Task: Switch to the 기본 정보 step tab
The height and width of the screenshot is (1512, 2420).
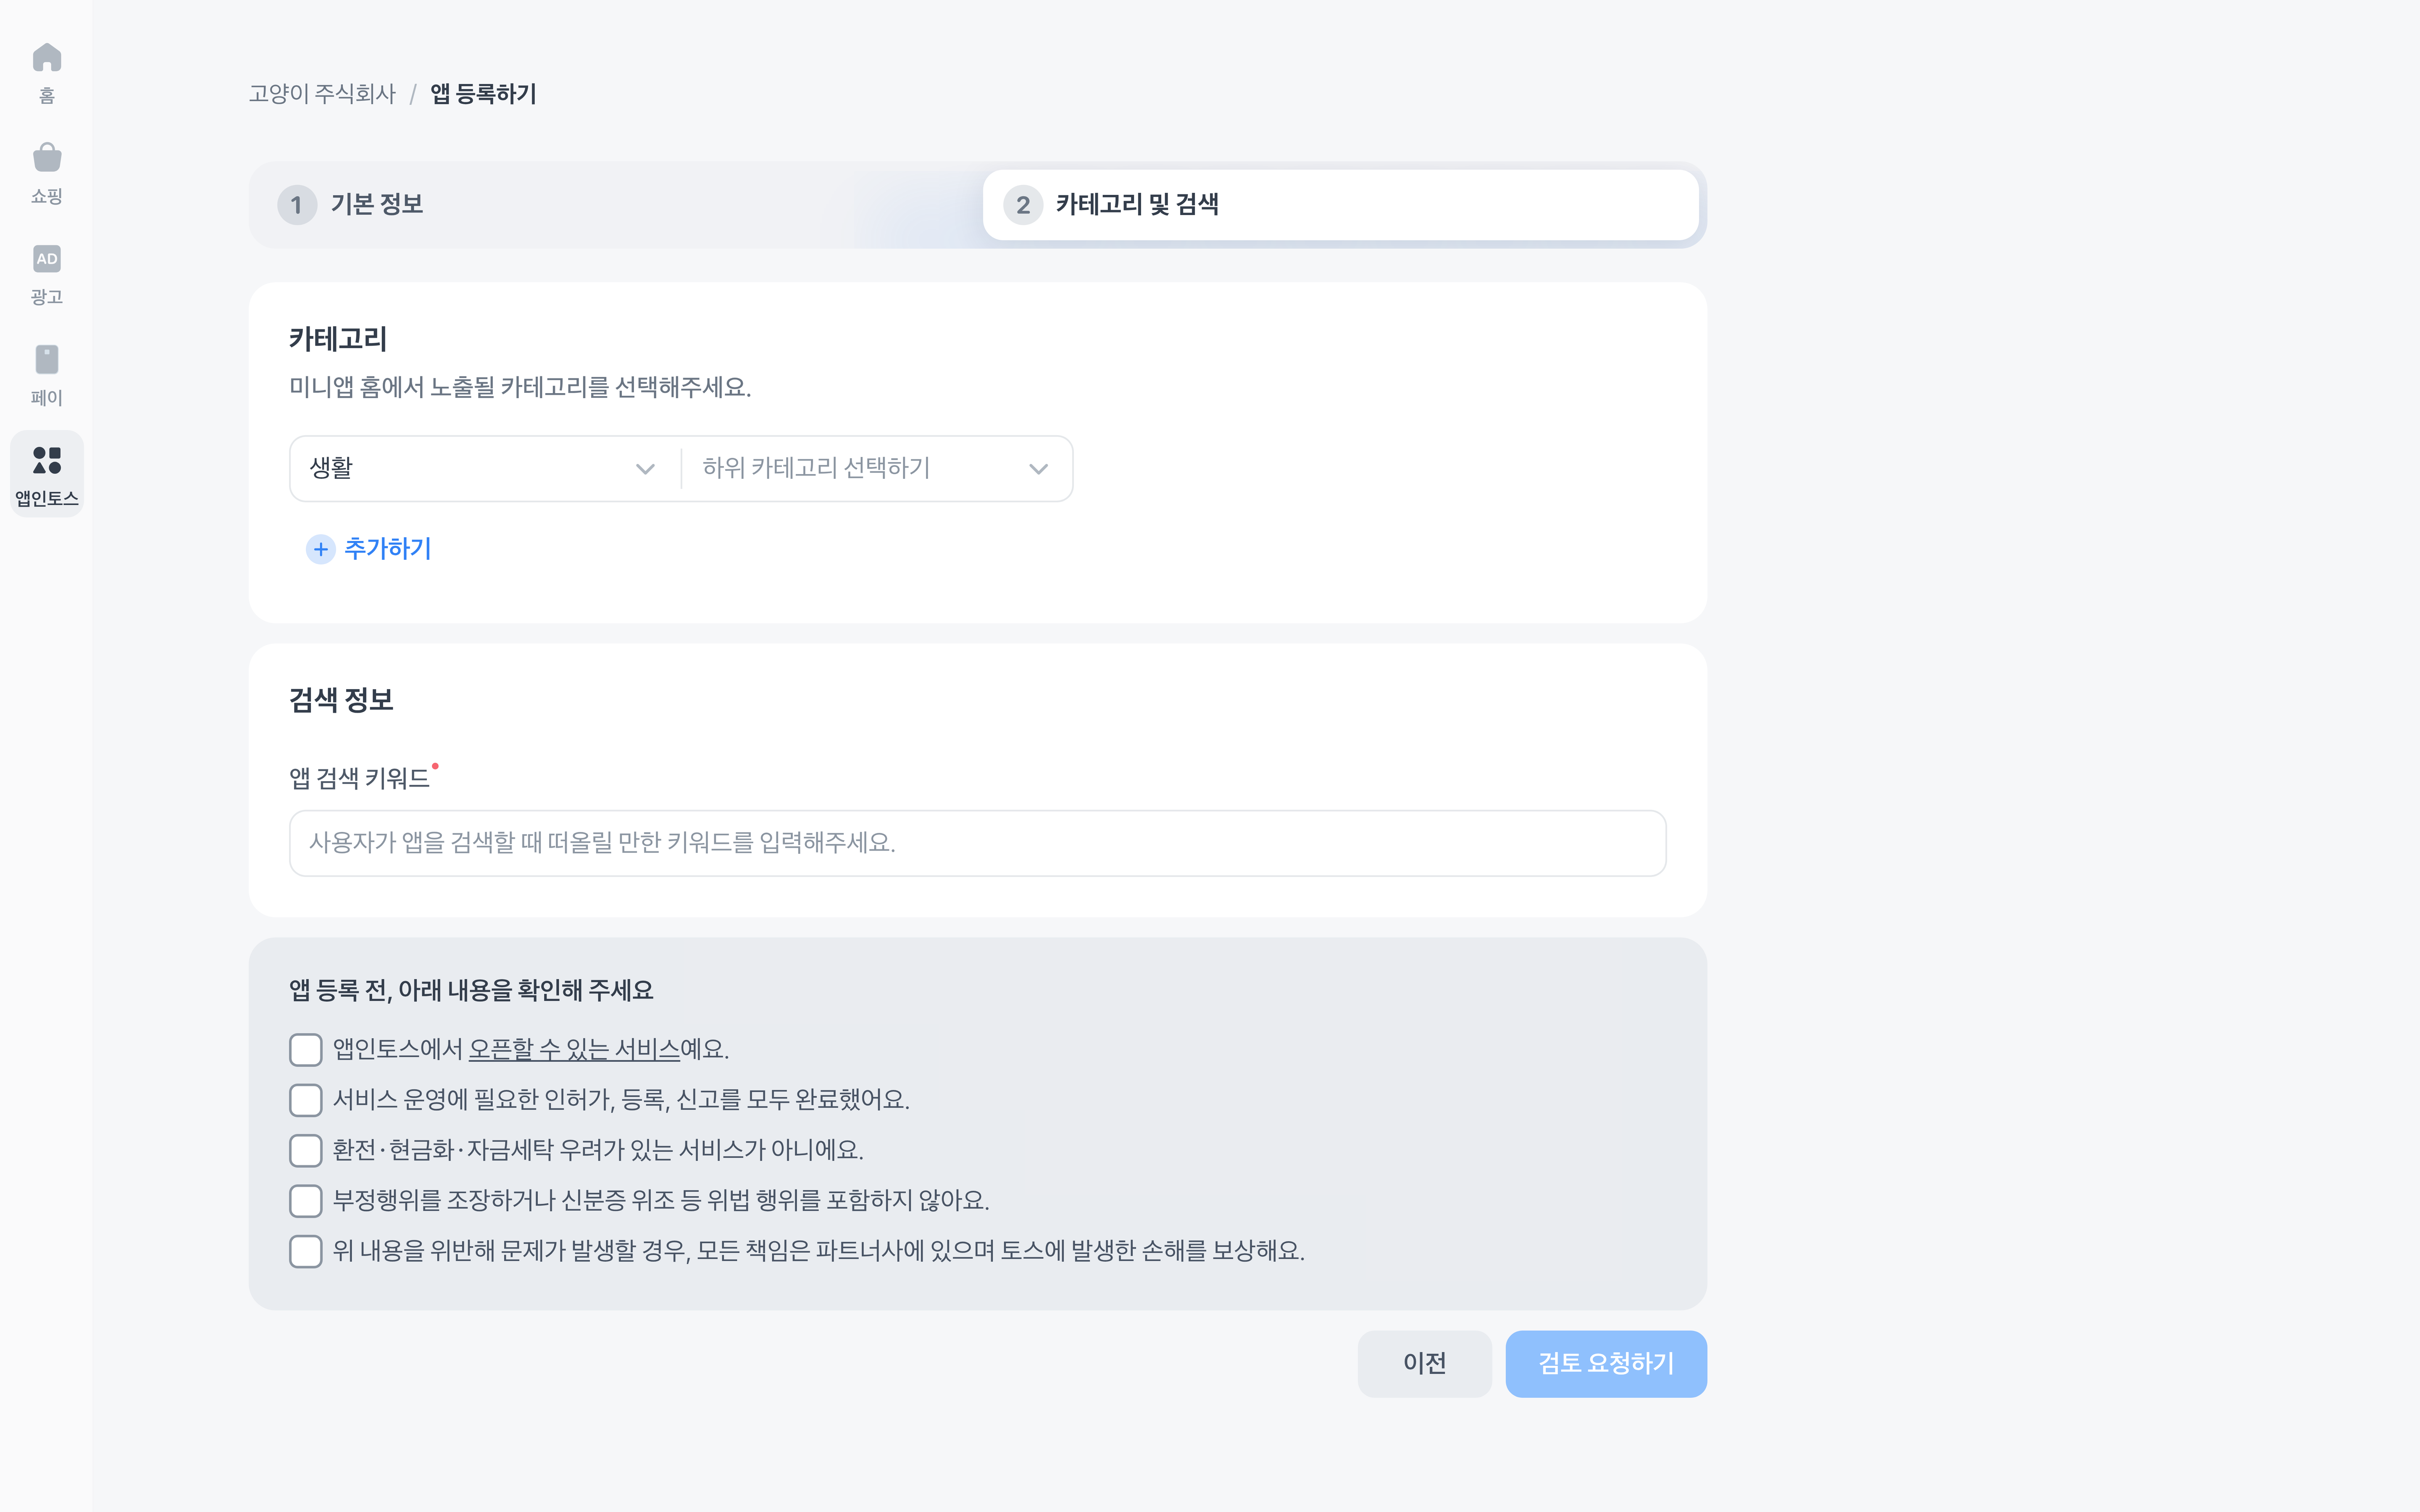Action: tap(377, 205)
